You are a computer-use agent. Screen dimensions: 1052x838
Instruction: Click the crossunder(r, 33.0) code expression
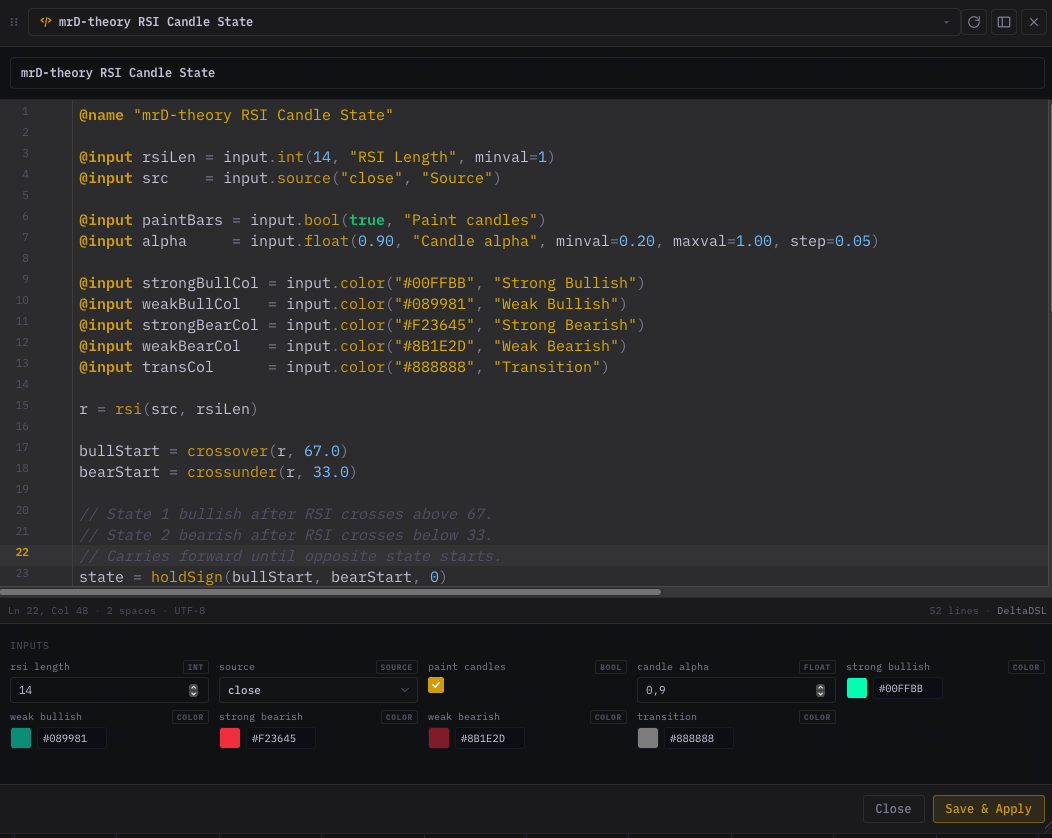click(x=272, y=472)
